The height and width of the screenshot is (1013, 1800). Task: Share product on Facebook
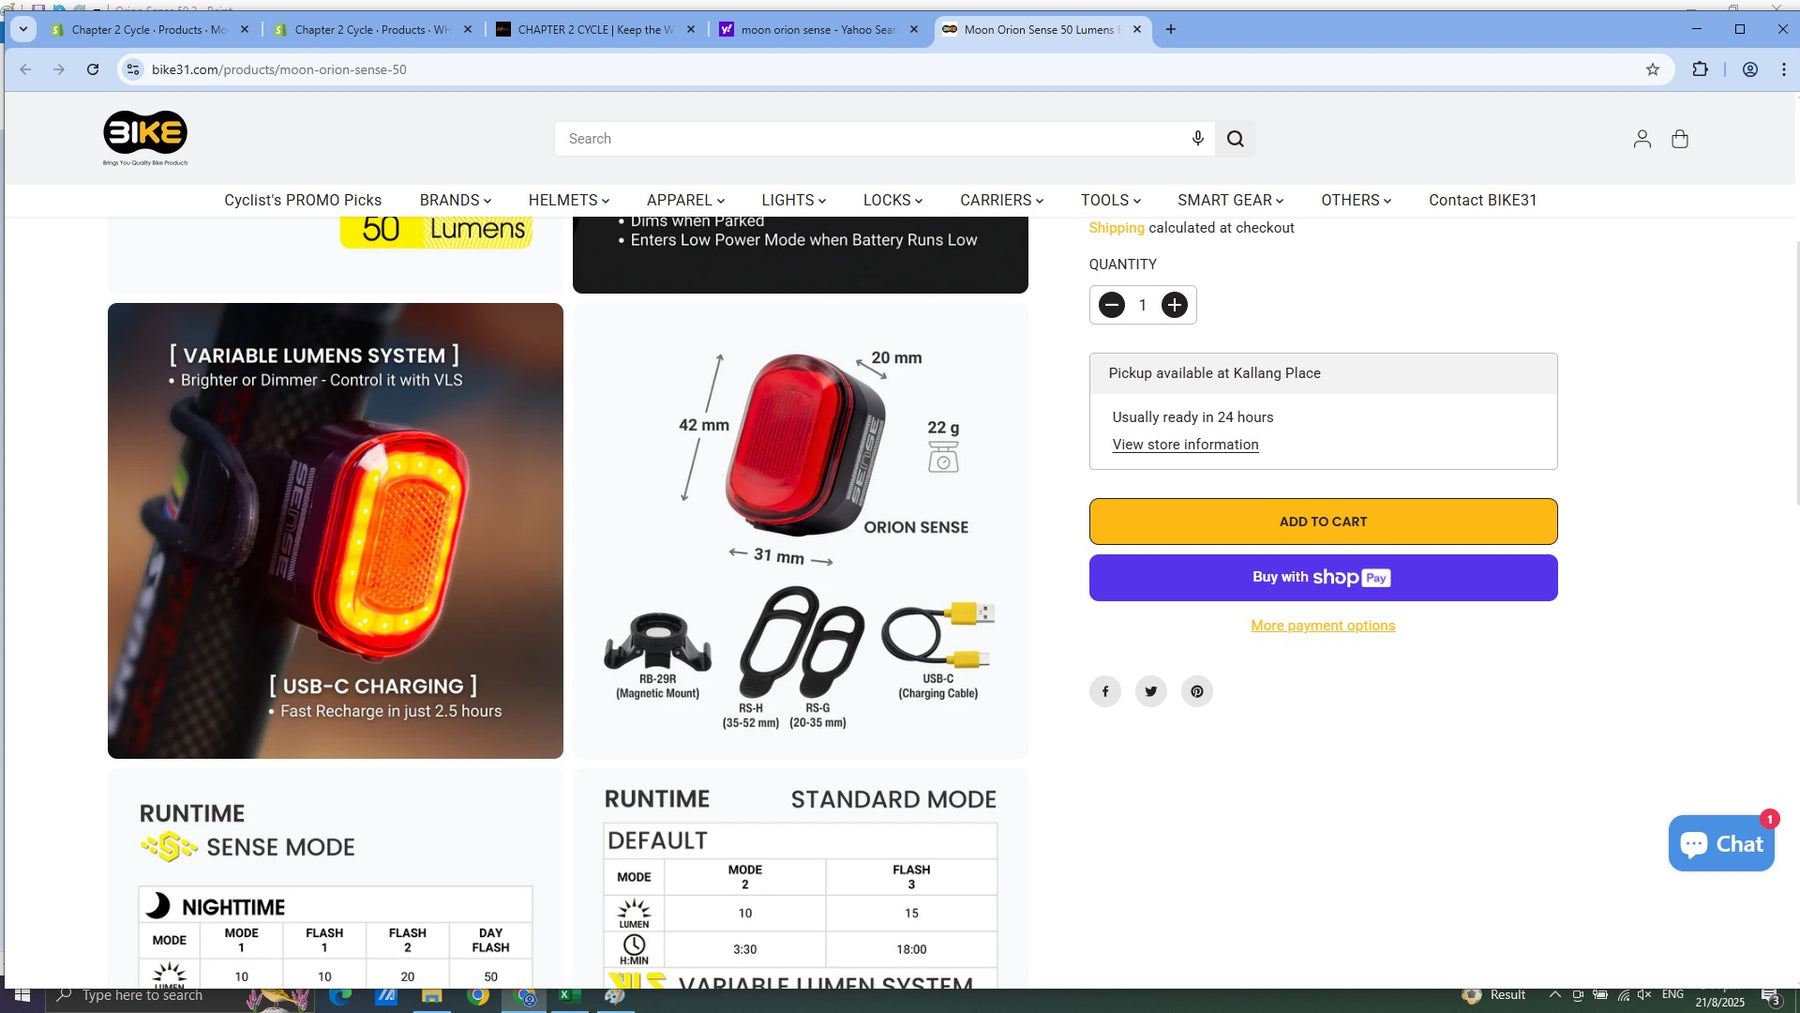[1105, 691]
